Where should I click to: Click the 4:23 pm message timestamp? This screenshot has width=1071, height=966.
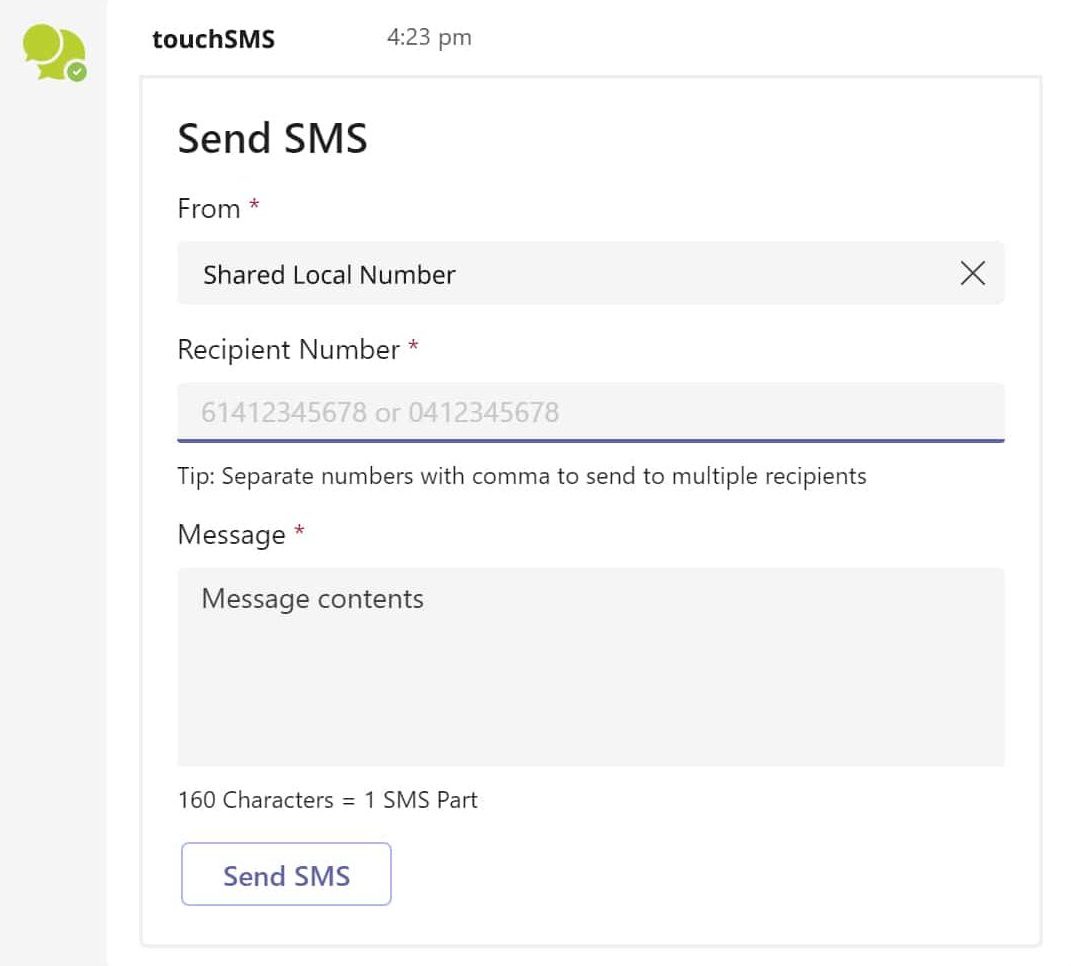[x=428, y=38]
